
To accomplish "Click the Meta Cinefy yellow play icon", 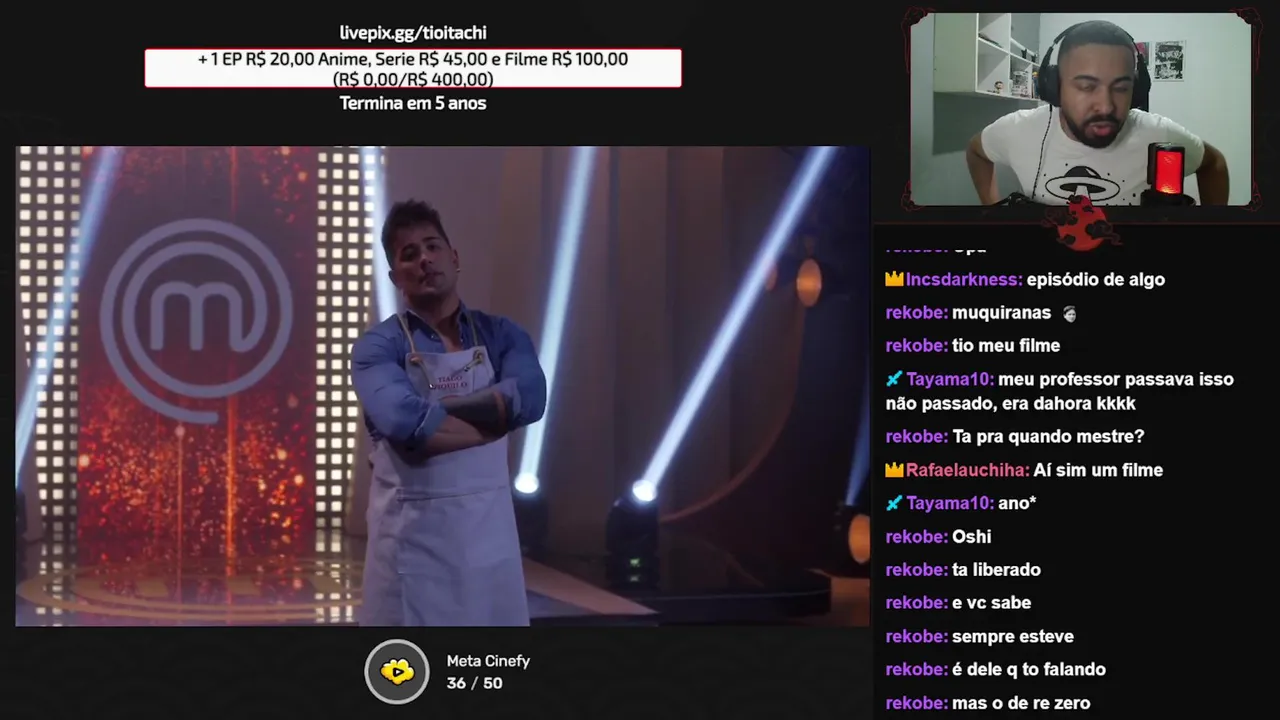I will (397, 671).
